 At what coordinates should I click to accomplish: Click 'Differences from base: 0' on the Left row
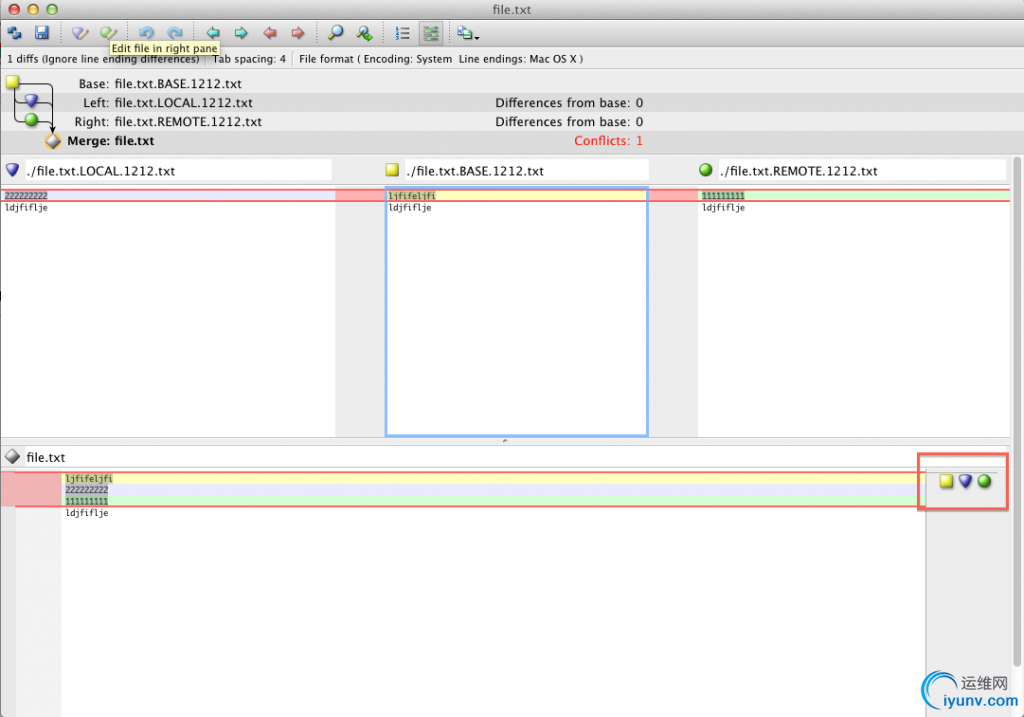click(569, 103)
